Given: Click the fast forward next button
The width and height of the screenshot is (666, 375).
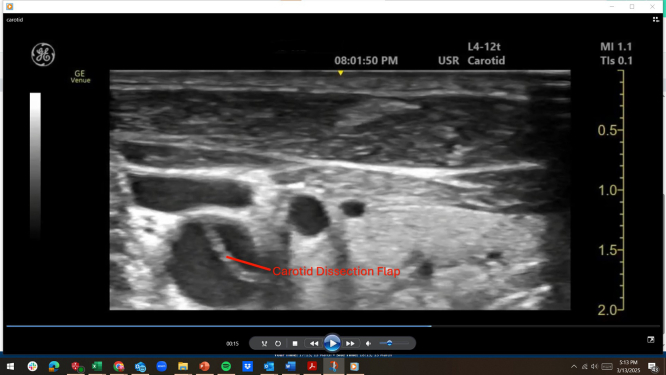Looking at the screenshot, I should coord(350,344).
